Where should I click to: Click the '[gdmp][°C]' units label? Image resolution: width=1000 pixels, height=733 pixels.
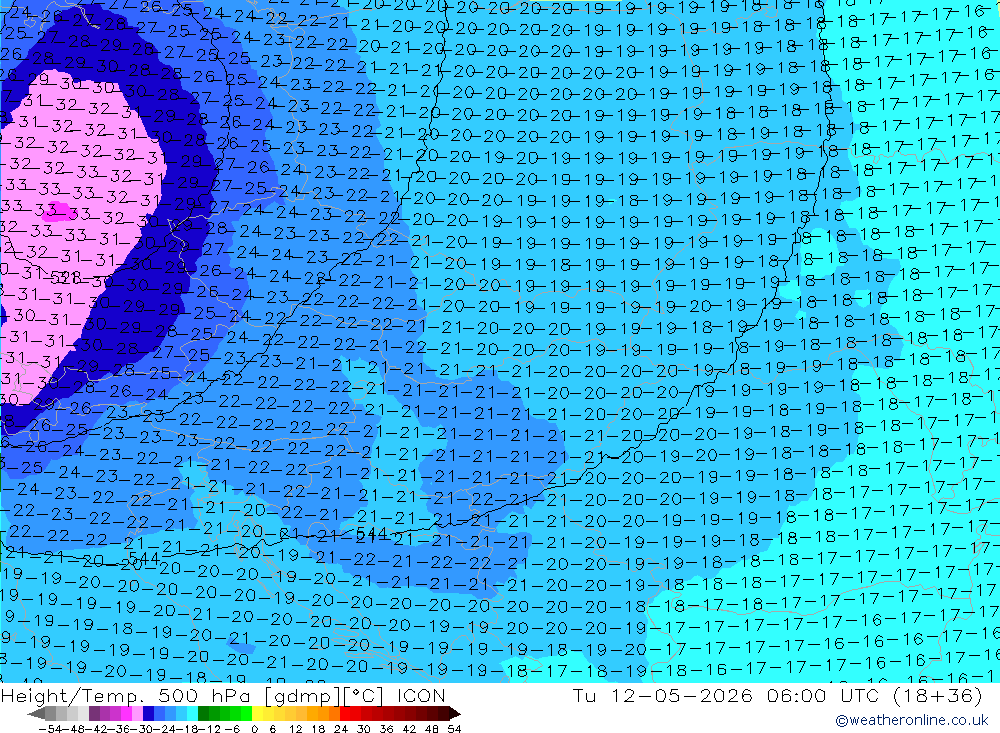tap(326, 695)
